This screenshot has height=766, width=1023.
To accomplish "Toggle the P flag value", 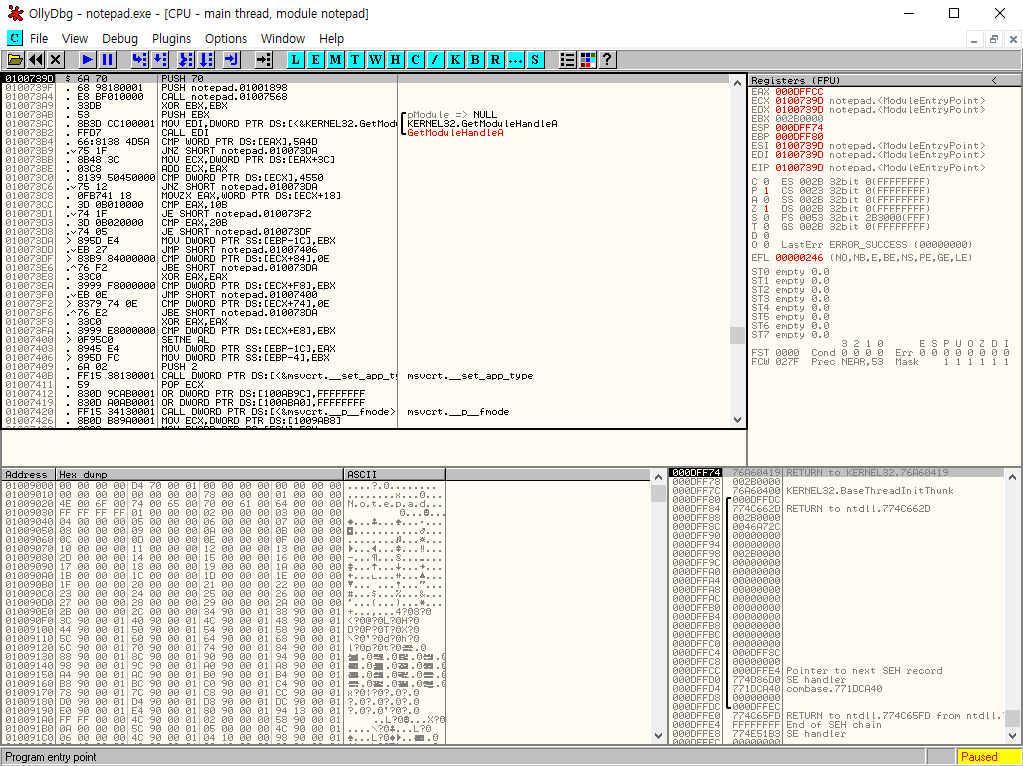I will 766,191.
